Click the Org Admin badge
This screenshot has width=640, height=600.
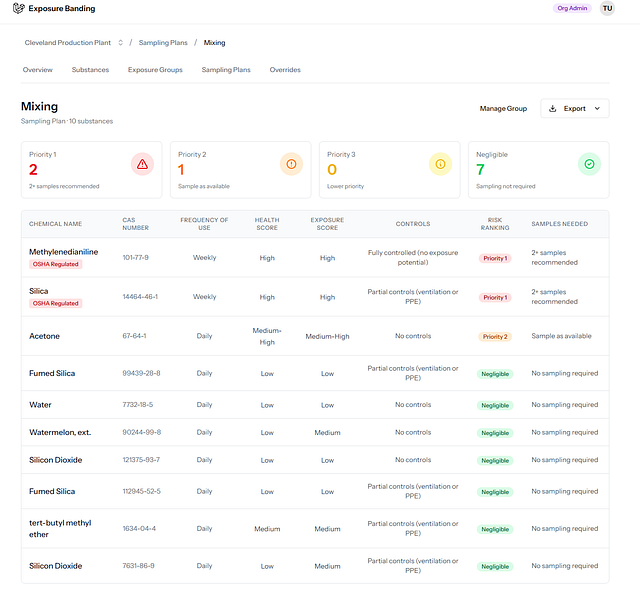click(572, 8)
